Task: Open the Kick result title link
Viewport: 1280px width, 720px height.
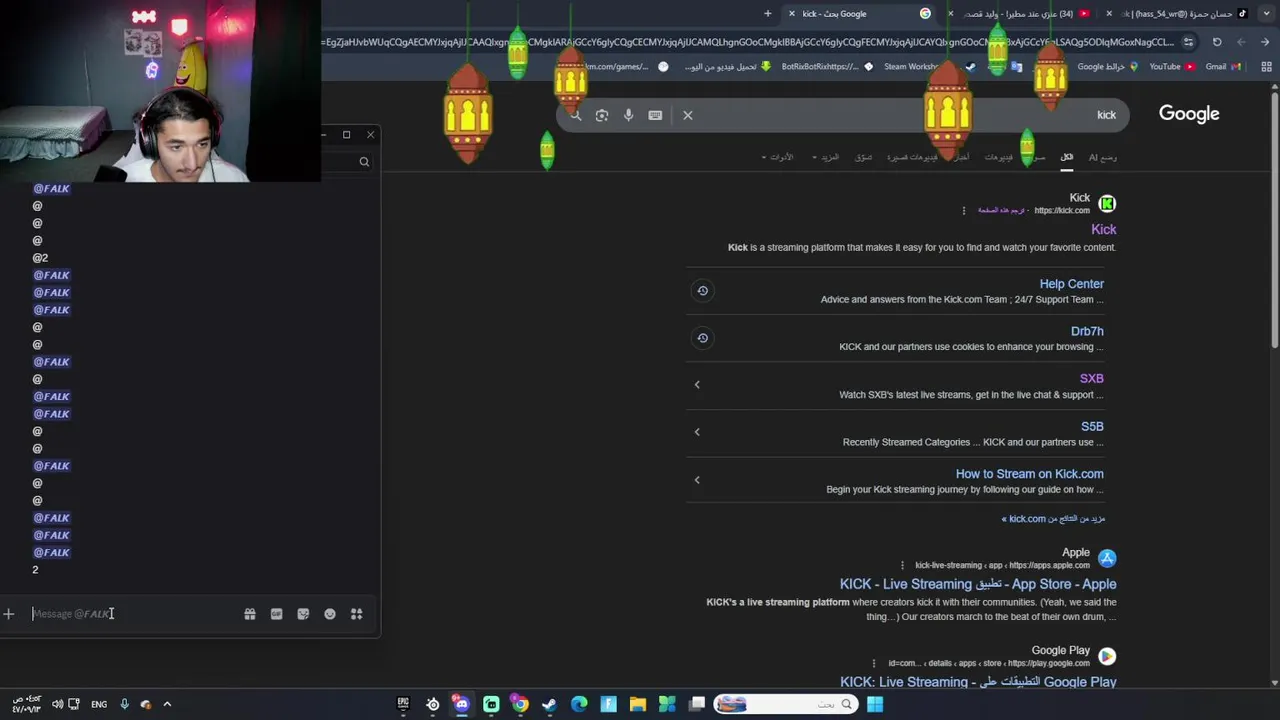Action: click(x=1103, y=230)
